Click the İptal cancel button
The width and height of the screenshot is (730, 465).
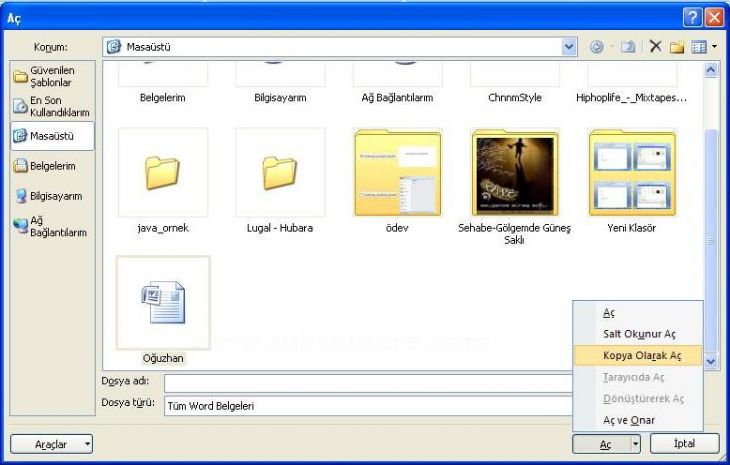[684, 444]
